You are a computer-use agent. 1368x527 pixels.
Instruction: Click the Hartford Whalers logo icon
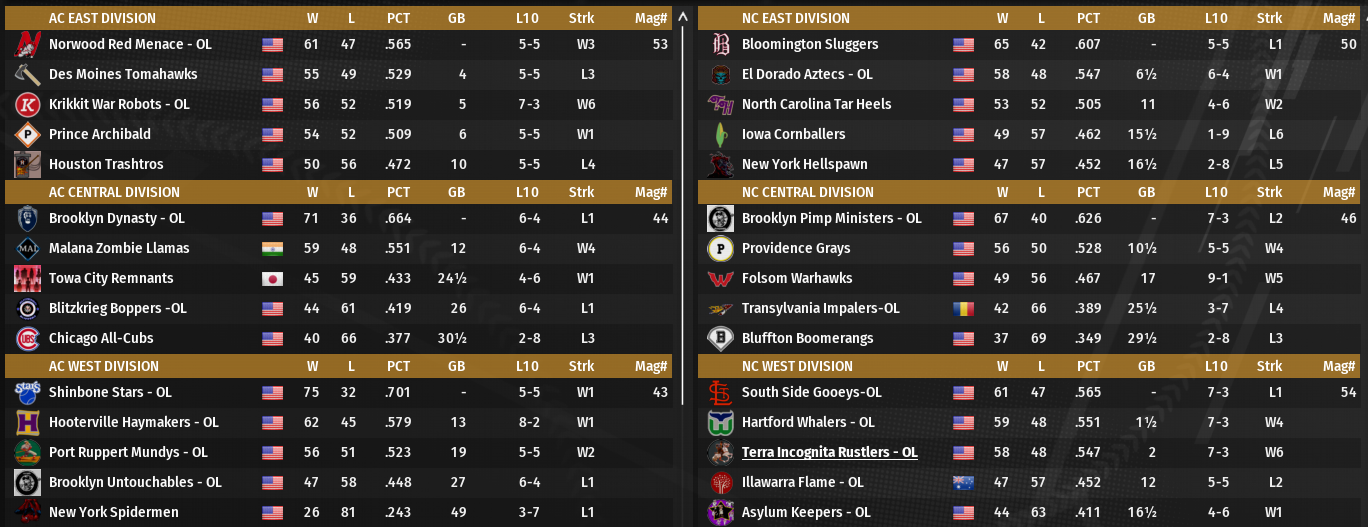point(720,422)
